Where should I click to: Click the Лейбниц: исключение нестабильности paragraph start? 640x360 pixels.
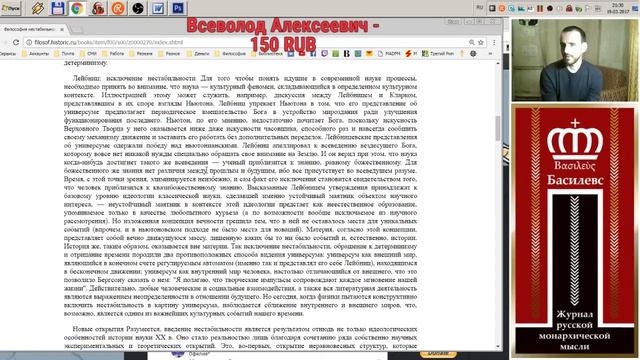(134, 78)
